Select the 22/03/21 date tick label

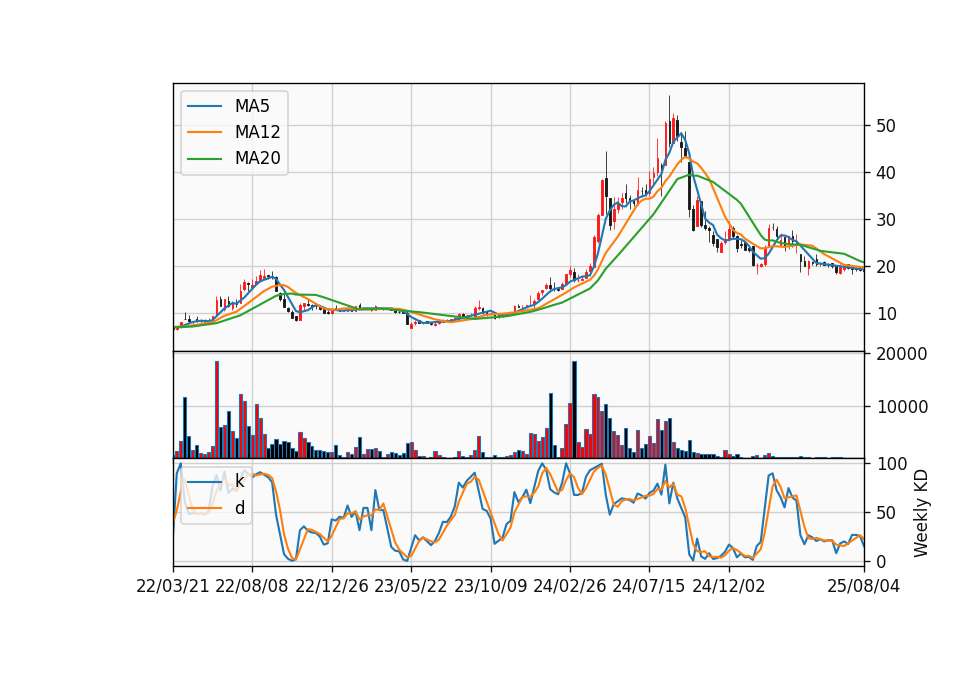[x=173, y=586]
